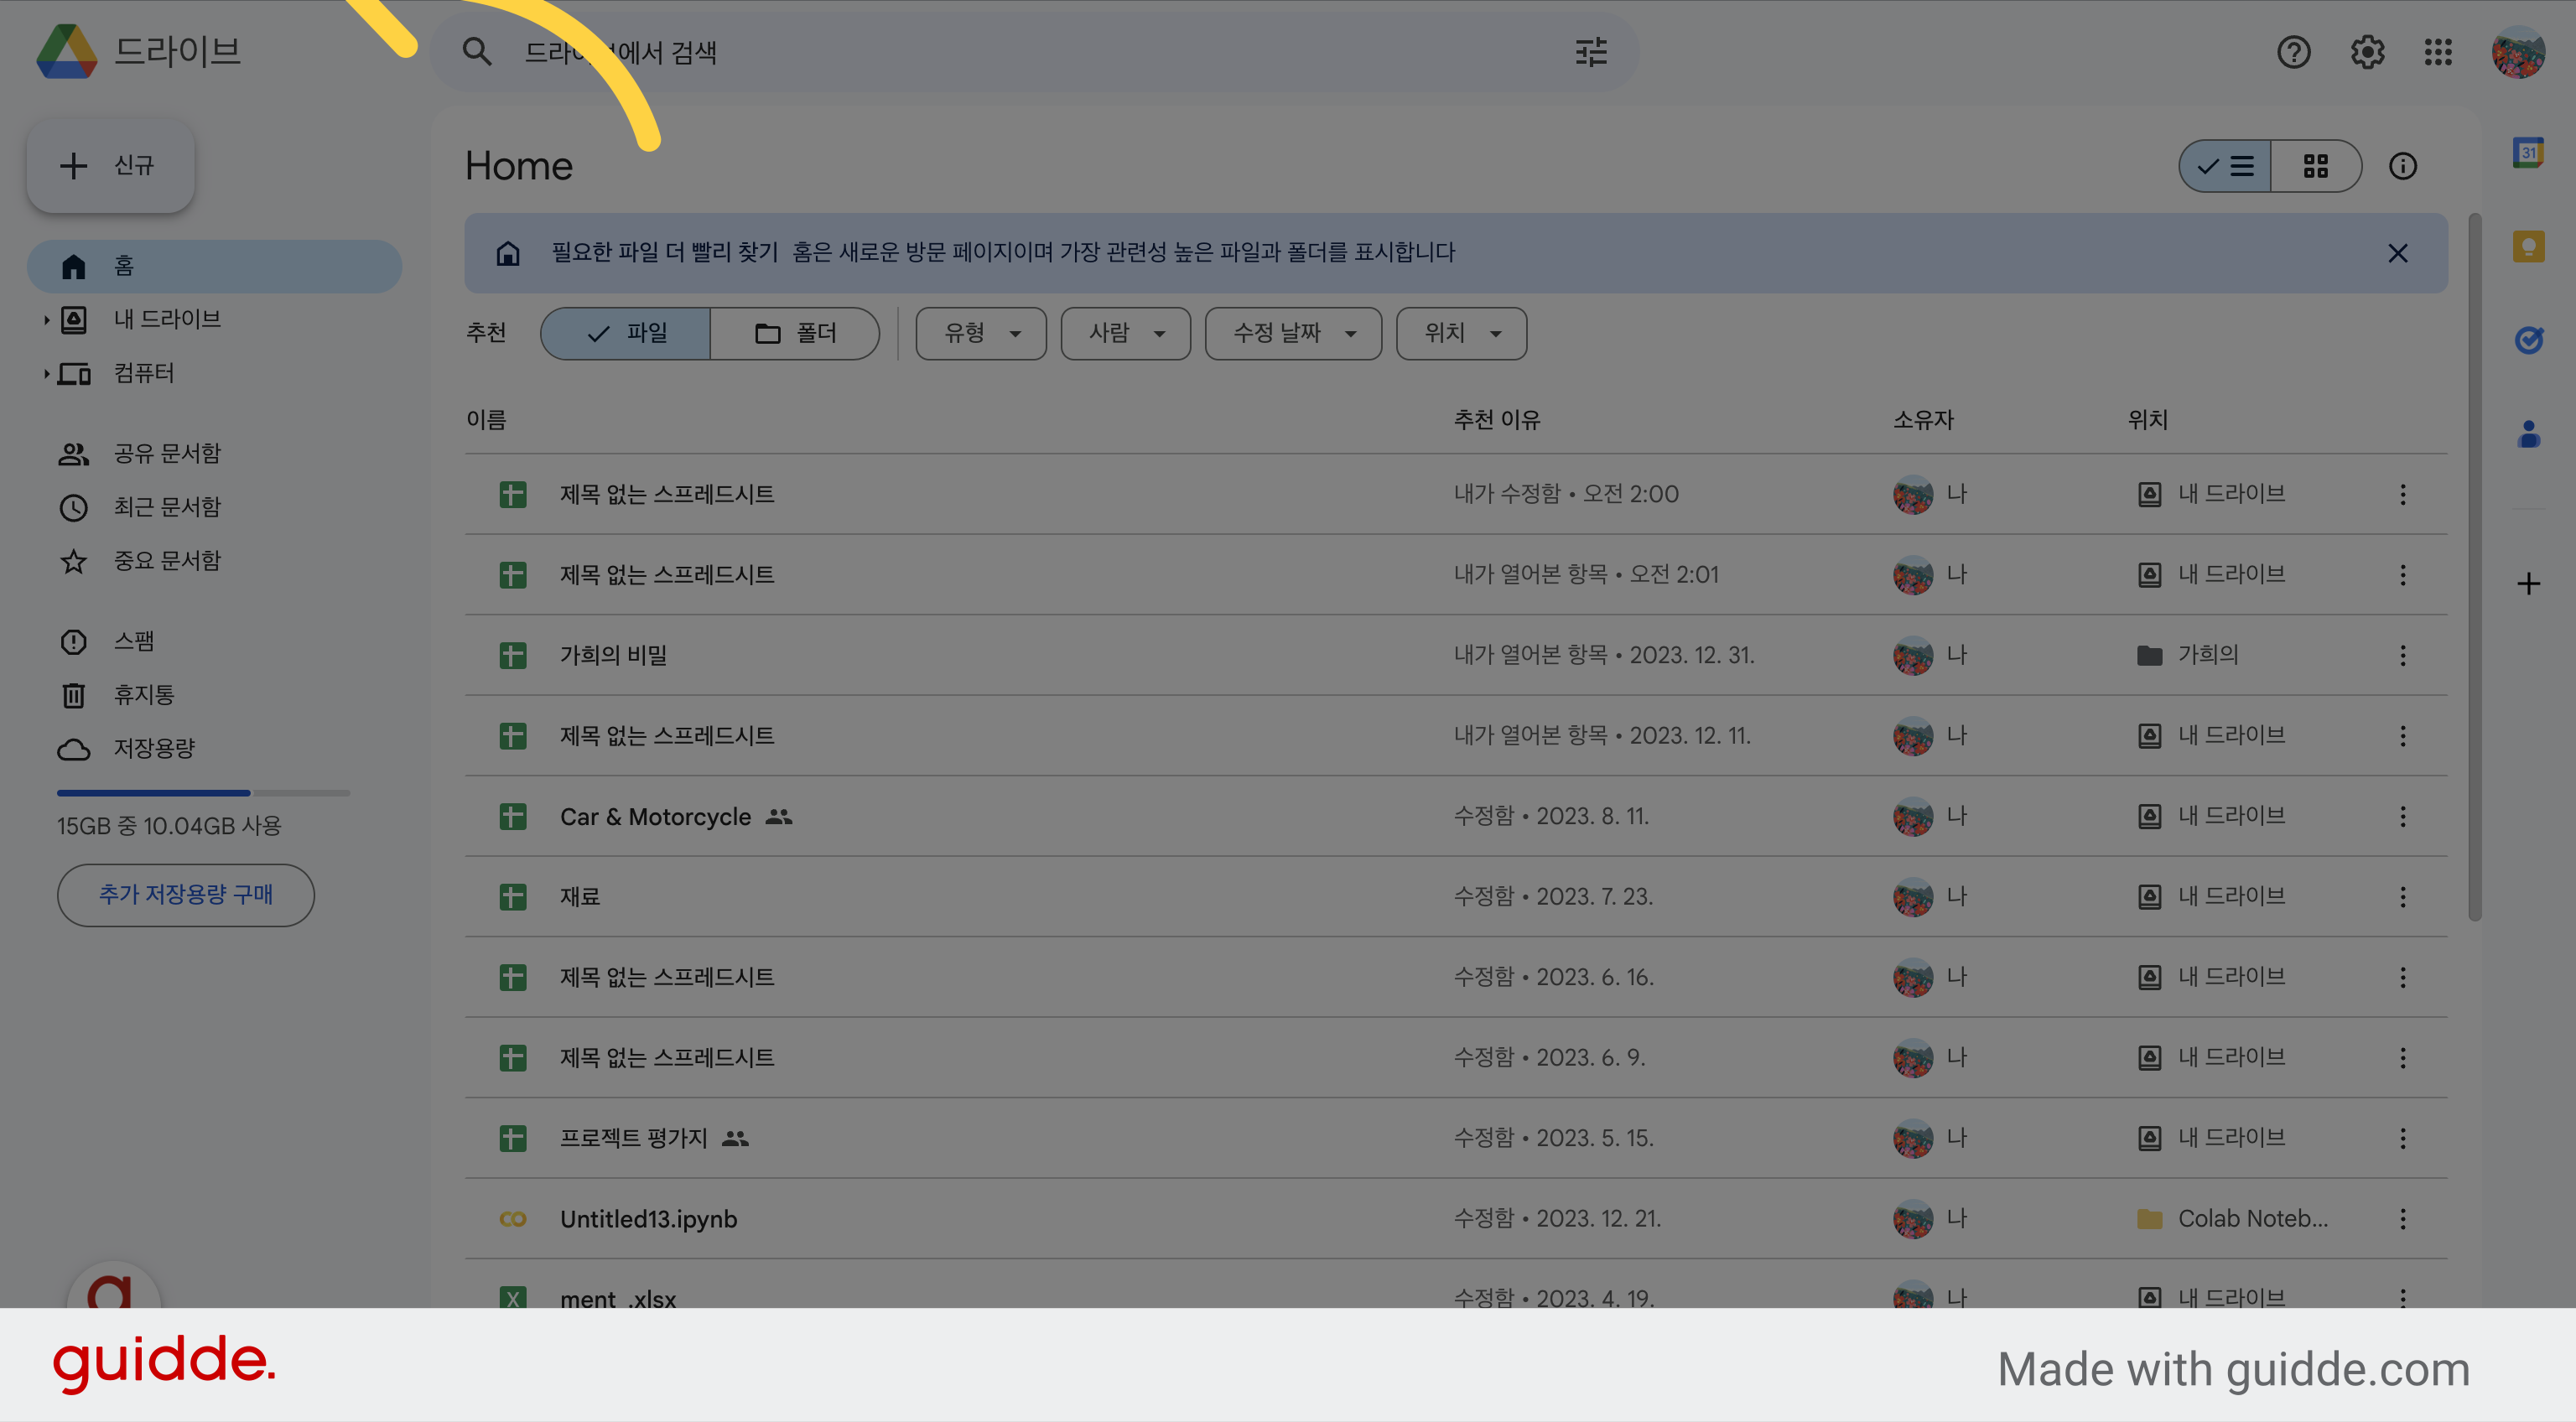Select the file 재료

[x=1456, y=897]
